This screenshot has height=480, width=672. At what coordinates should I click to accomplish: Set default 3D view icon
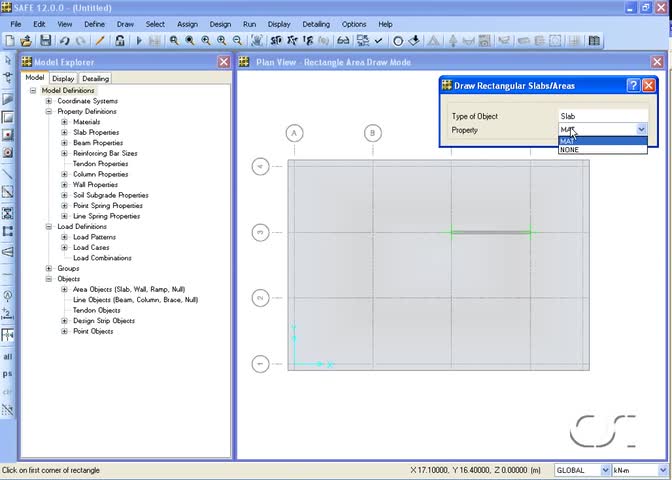pyautogui.click(x=276, y=41)
